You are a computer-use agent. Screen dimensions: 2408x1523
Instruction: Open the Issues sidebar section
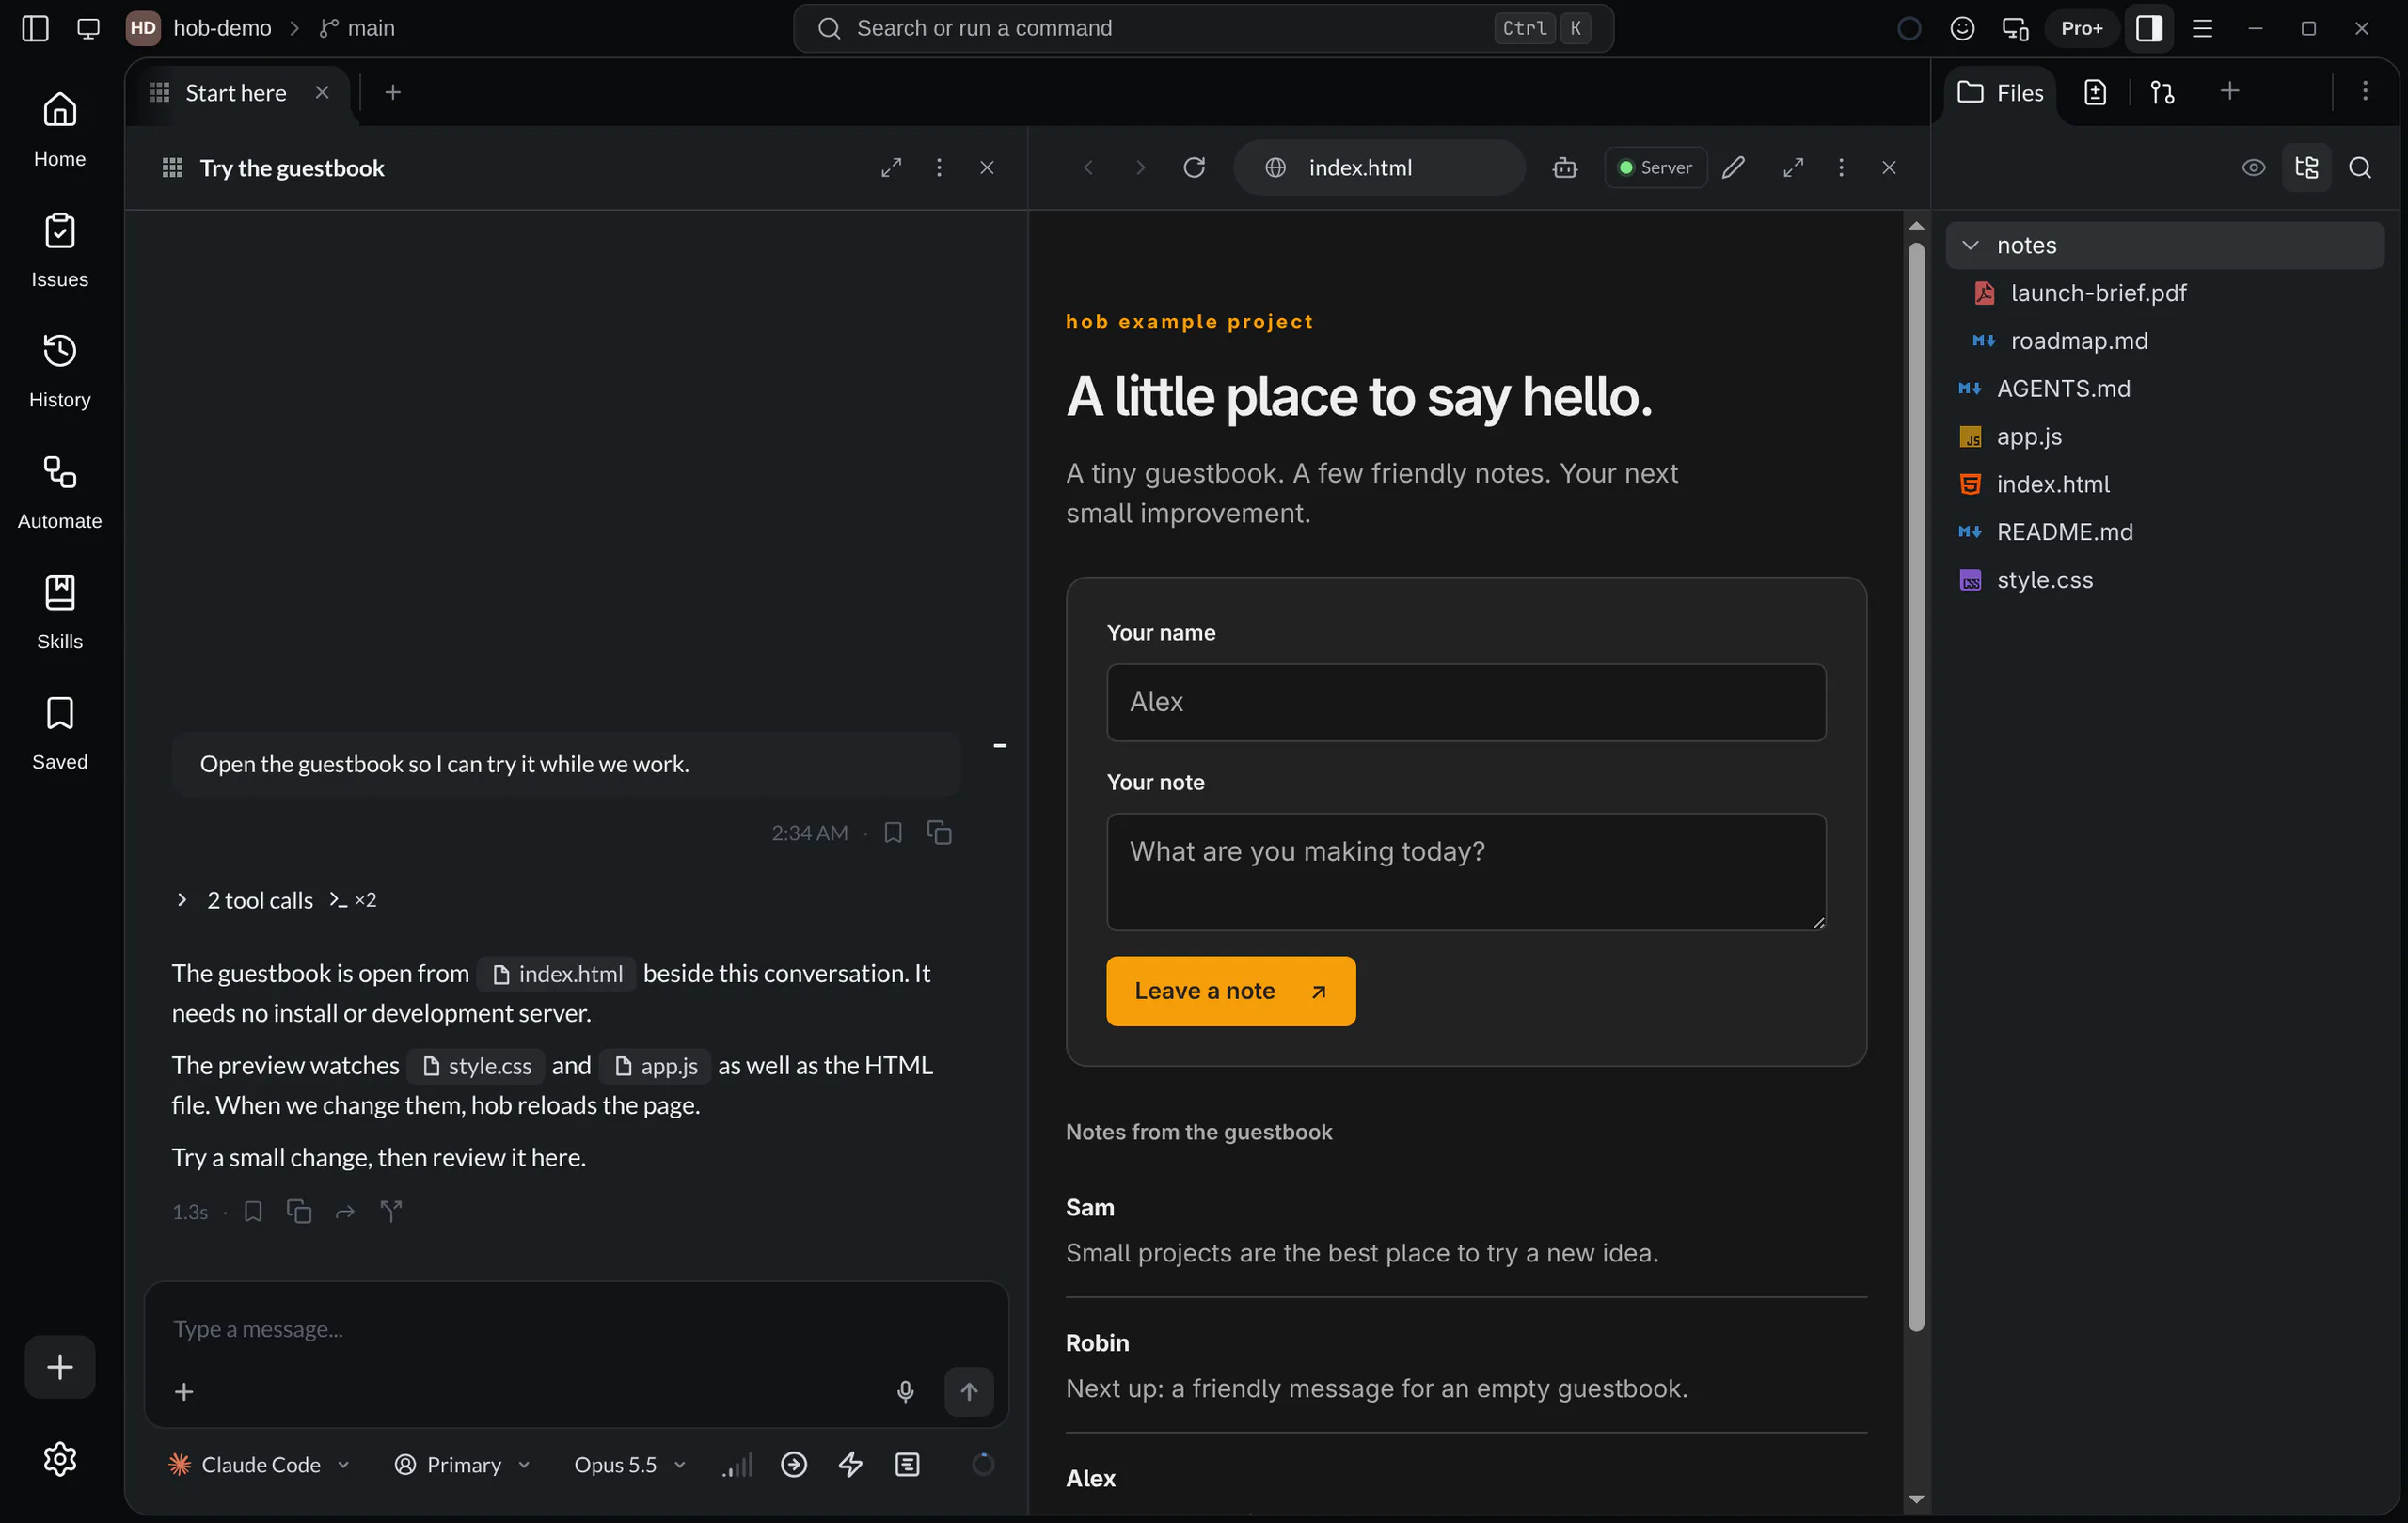point(59,250)
